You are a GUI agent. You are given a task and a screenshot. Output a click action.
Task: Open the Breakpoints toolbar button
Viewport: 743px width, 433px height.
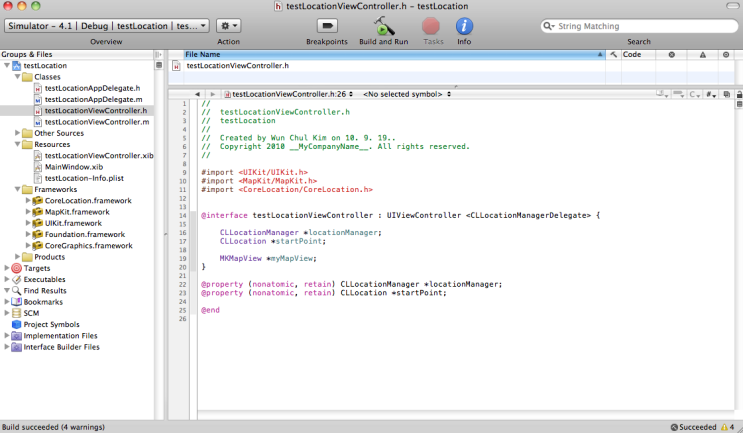pos(326,26)
